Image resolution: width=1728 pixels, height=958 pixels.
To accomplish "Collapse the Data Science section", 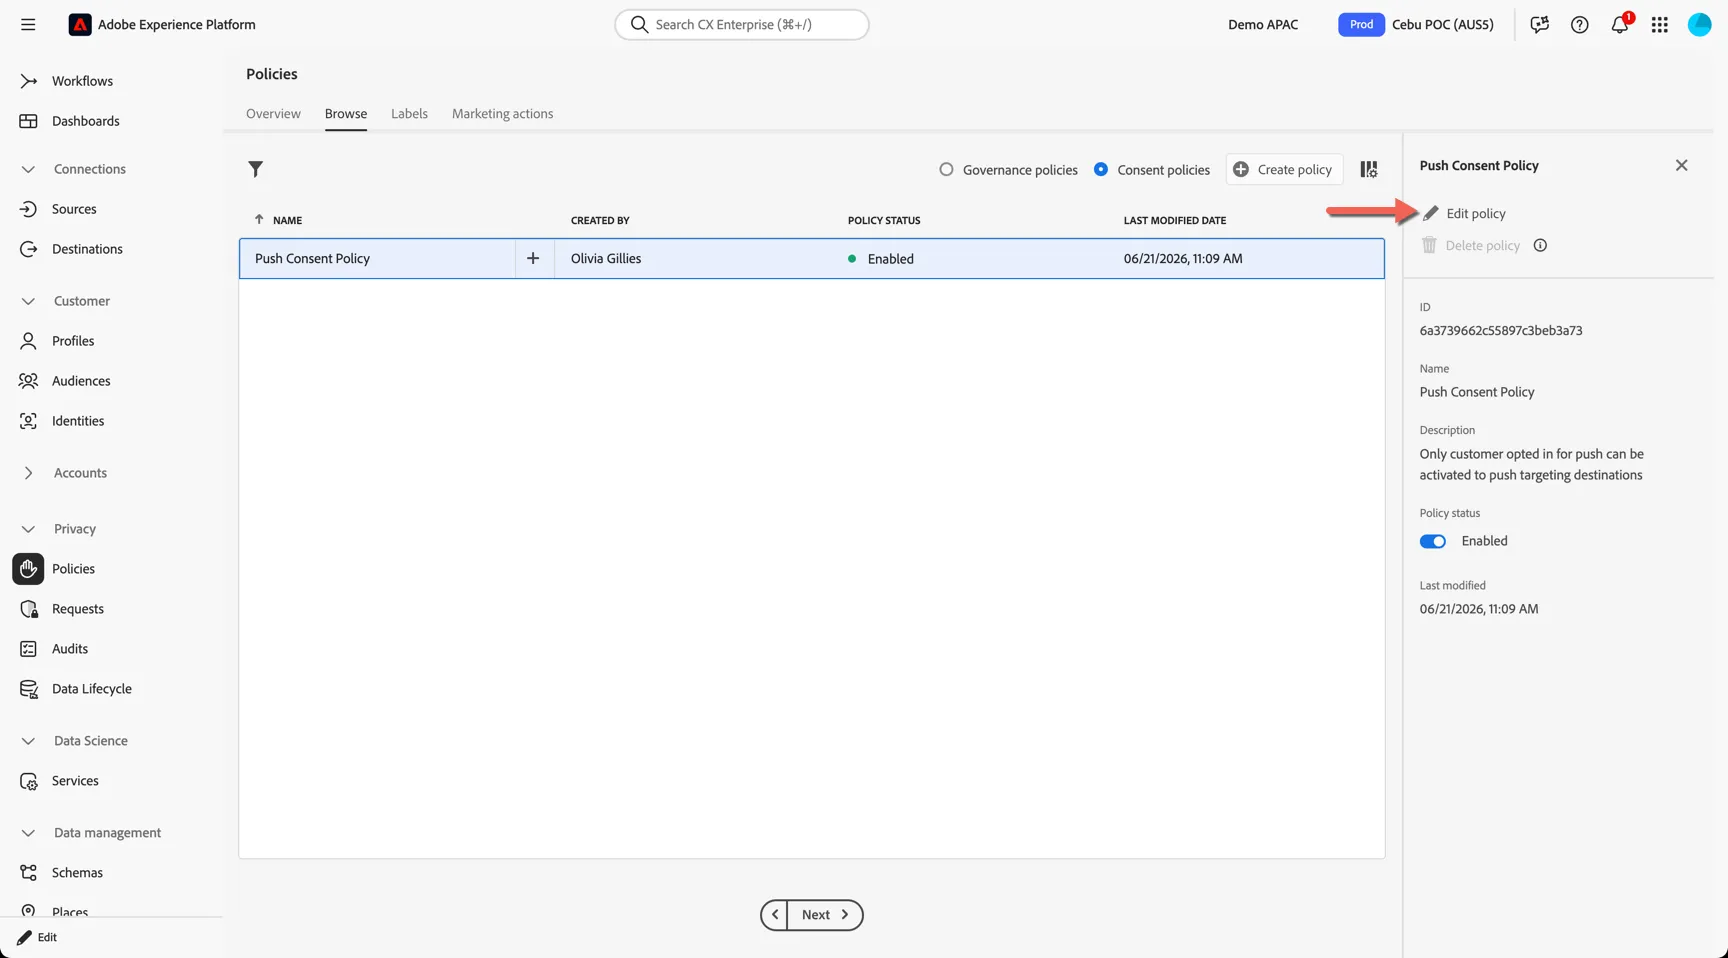I will coord(28,741).
